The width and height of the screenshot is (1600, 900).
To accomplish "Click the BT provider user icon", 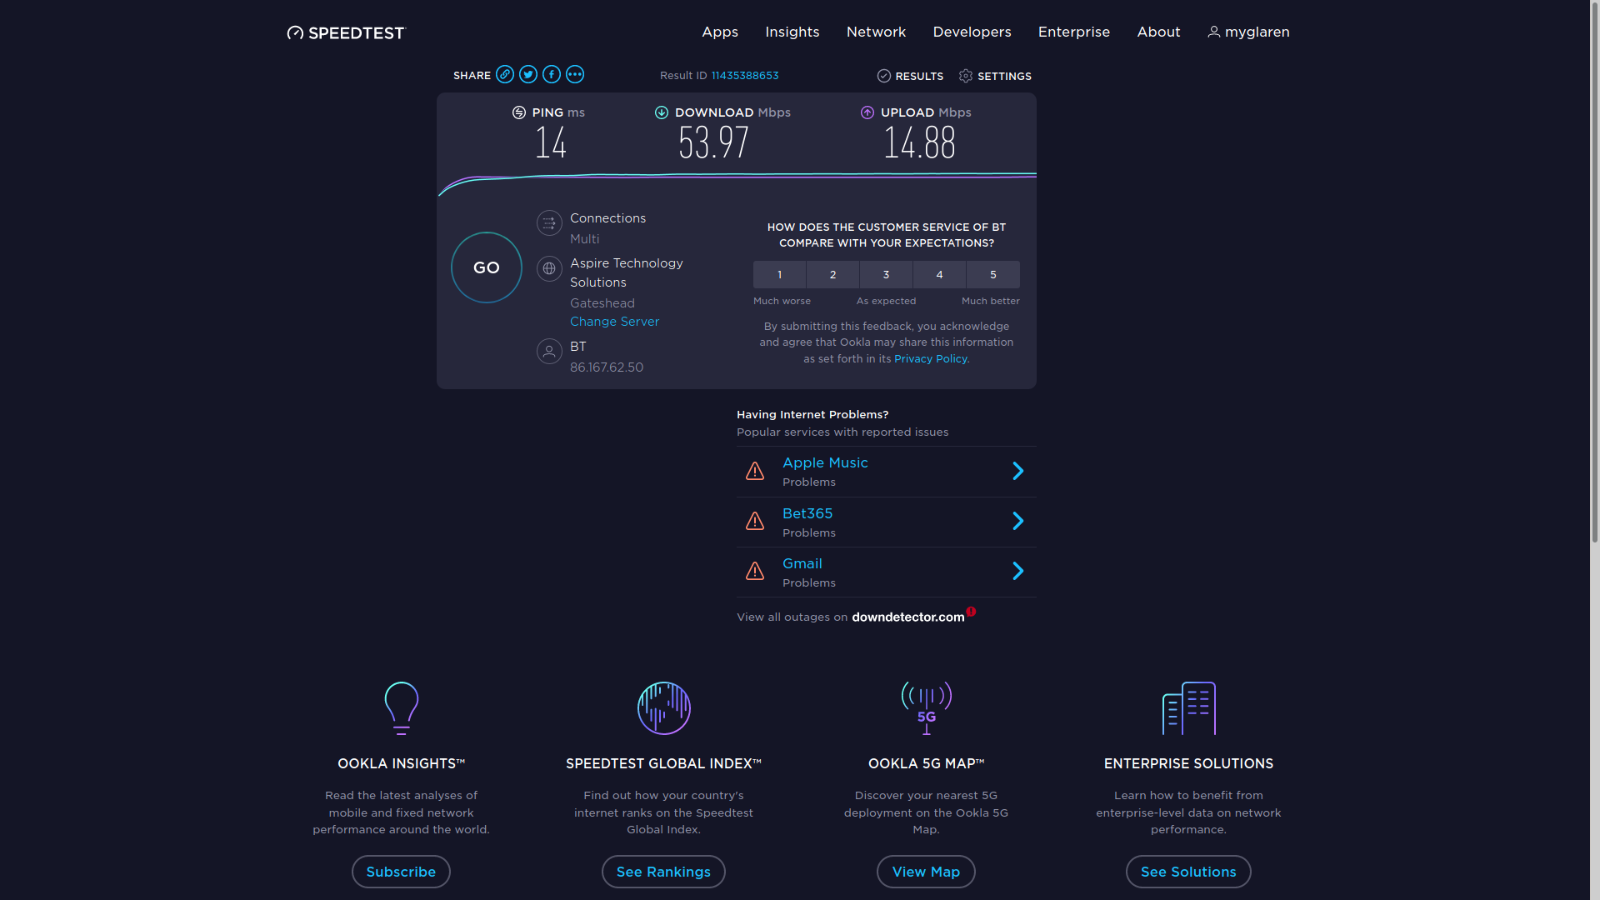I will (549, 351).
